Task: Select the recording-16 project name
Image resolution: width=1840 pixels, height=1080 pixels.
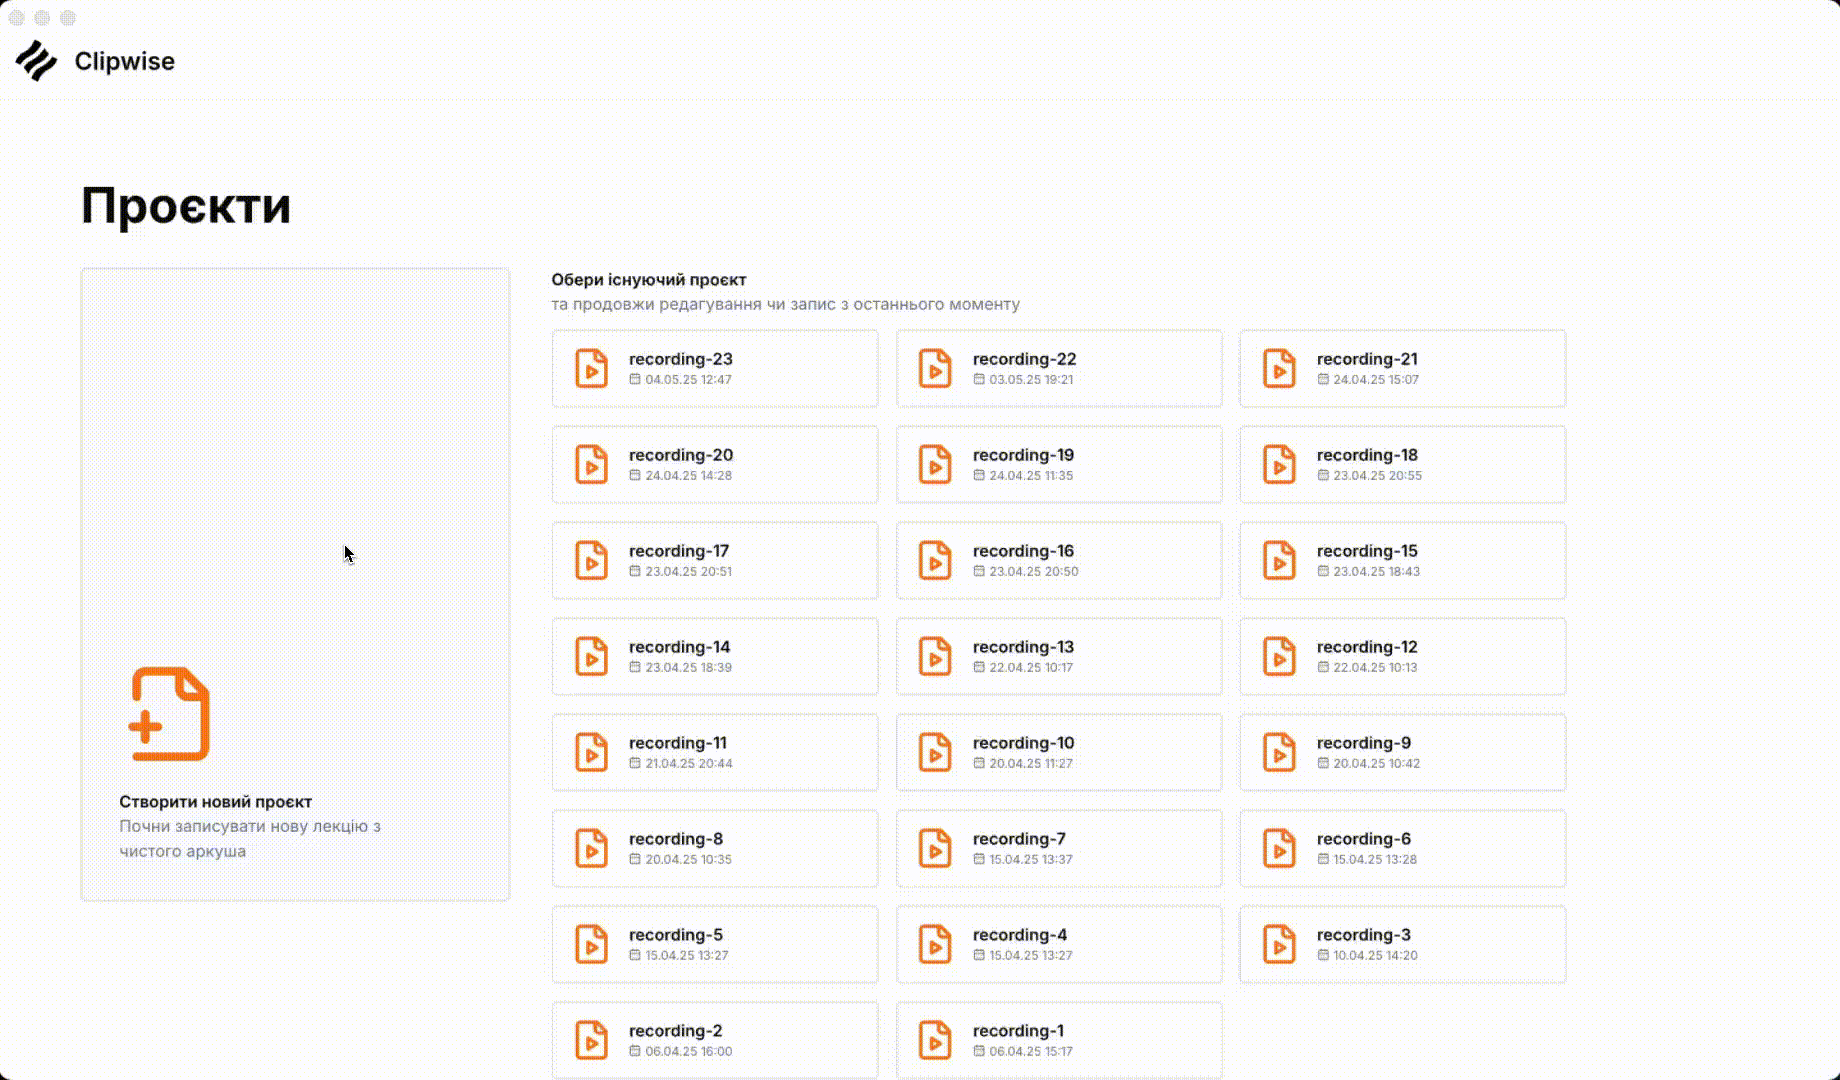Action: pos(1023,551)
